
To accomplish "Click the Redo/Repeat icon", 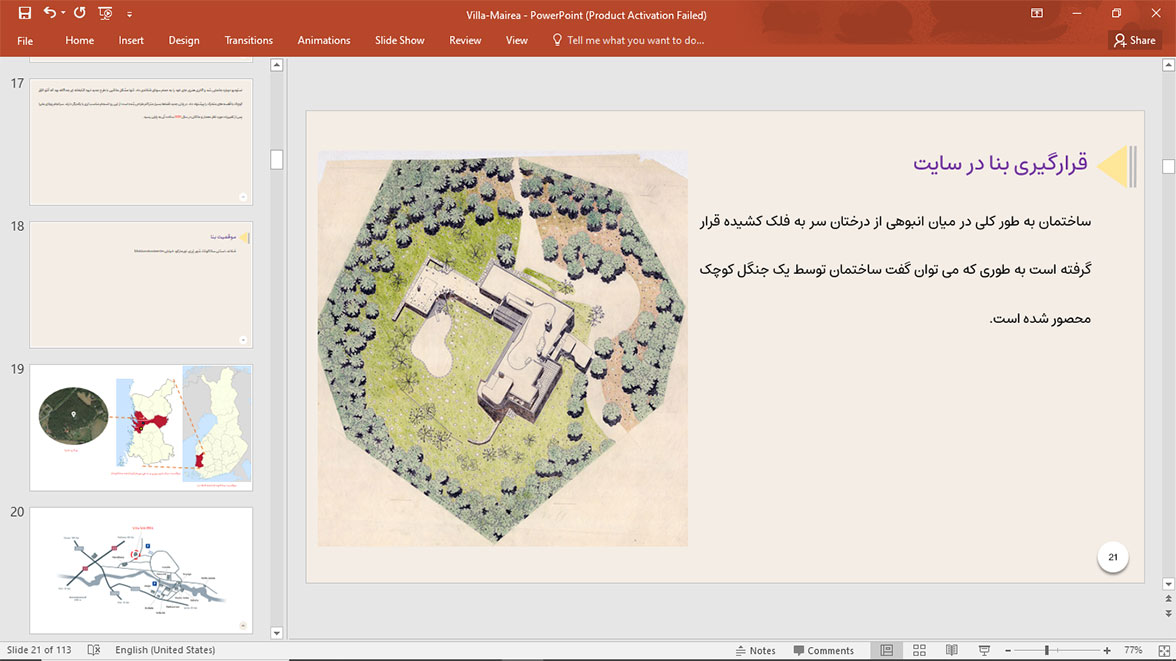I will 80,13.
